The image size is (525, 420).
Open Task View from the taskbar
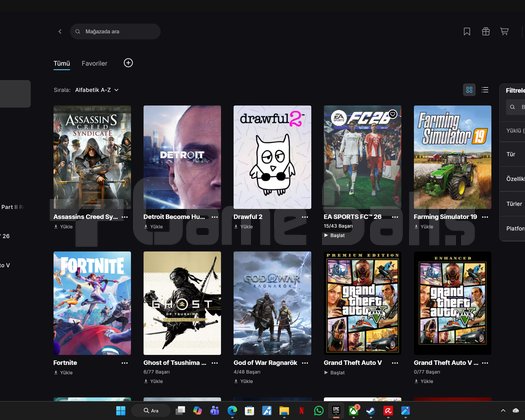click(x=180, y=411)
